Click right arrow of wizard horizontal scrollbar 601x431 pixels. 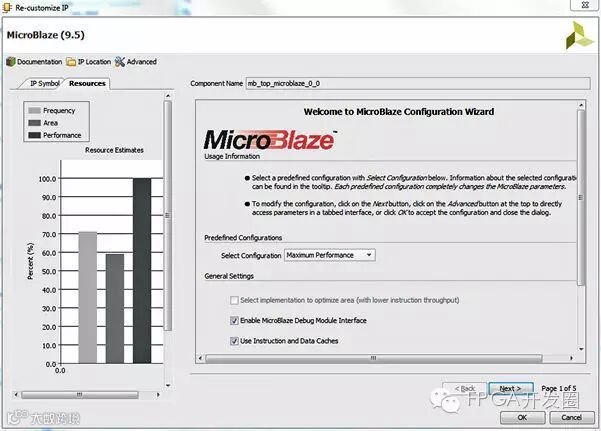(571, 358)
